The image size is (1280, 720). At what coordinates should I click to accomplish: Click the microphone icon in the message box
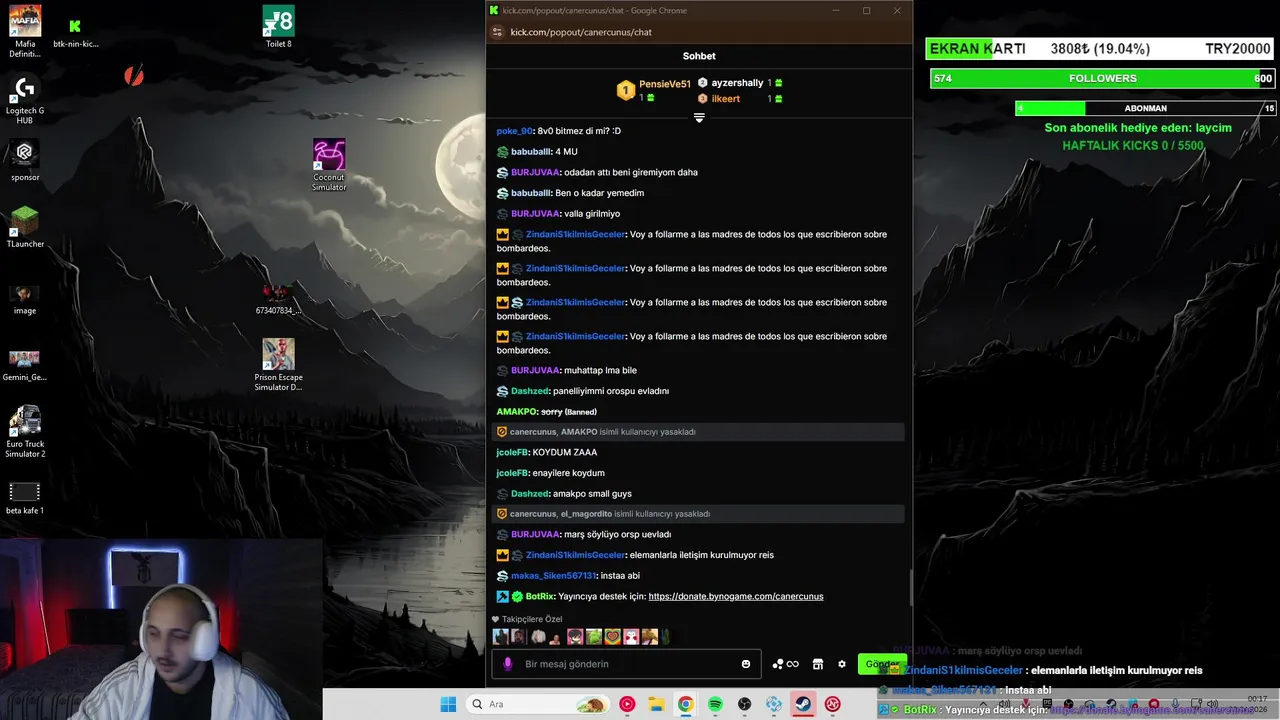(508, 664)
